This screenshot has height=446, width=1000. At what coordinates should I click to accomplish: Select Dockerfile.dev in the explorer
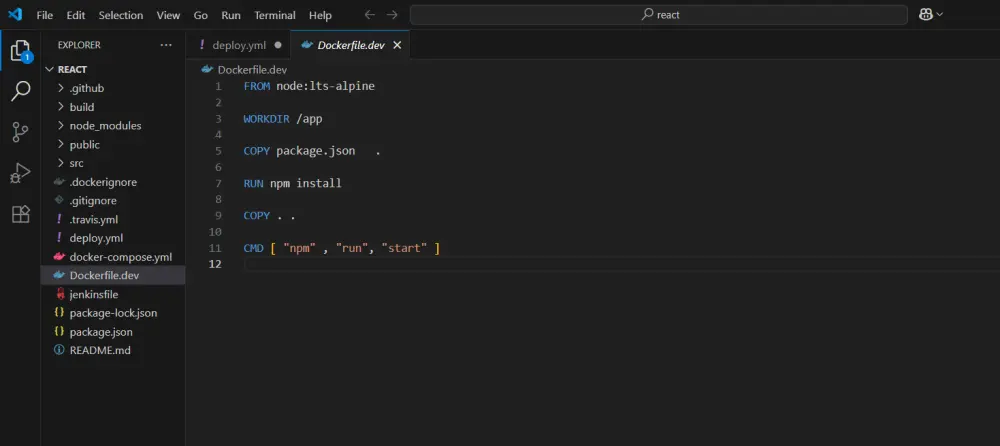click(114, 276)
